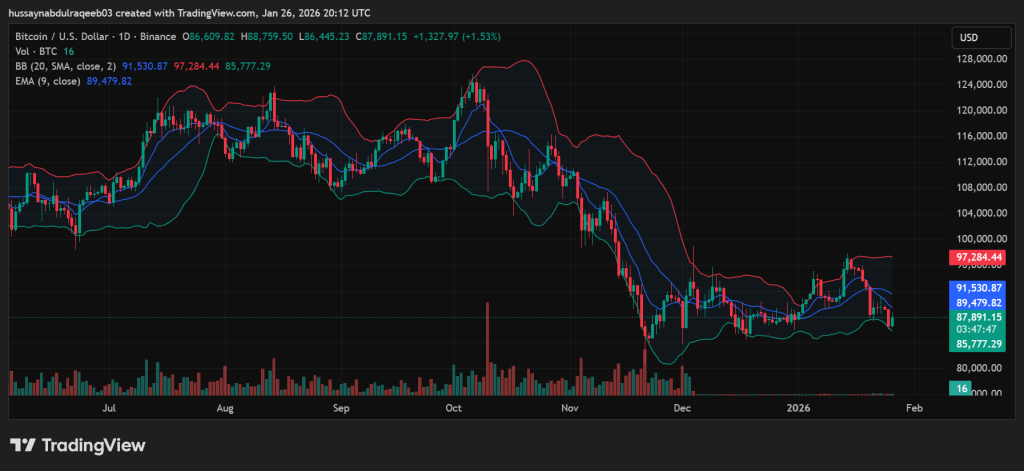Click the red 97,284.44 upper band price tag
The height and width of the screenshot is (471, 1024).
[979, 258]
